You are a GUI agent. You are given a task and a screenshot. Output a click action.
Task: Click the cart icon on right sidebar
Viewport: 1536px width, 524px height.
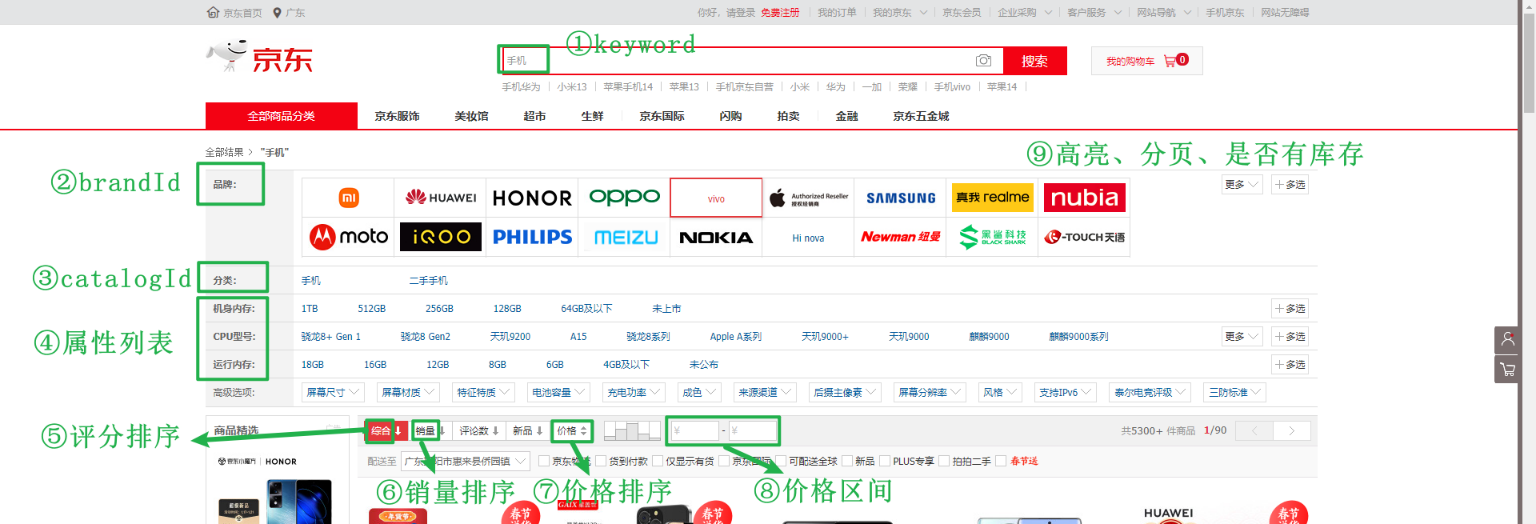point(1506,369)
